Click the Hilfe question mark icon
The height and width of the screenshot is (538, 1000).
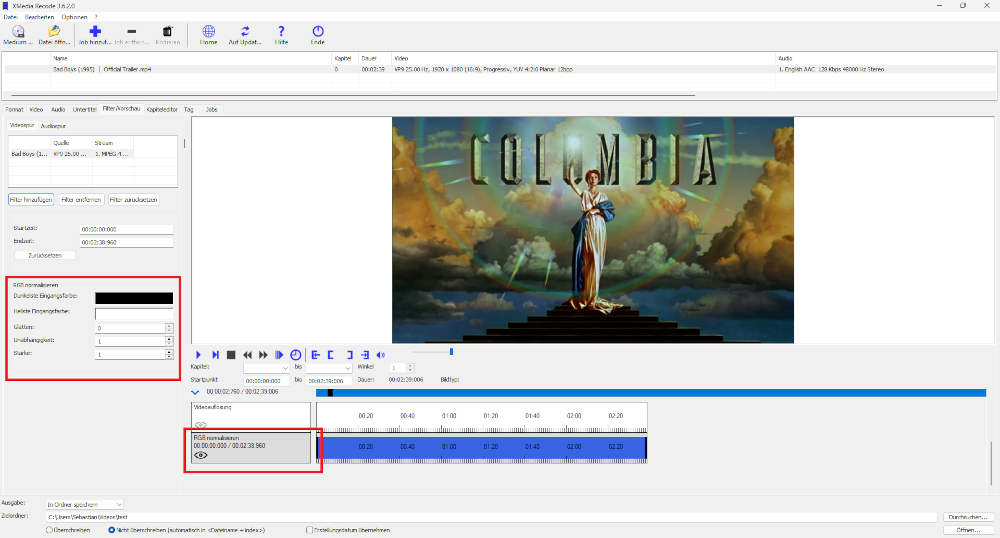point(281,33)
